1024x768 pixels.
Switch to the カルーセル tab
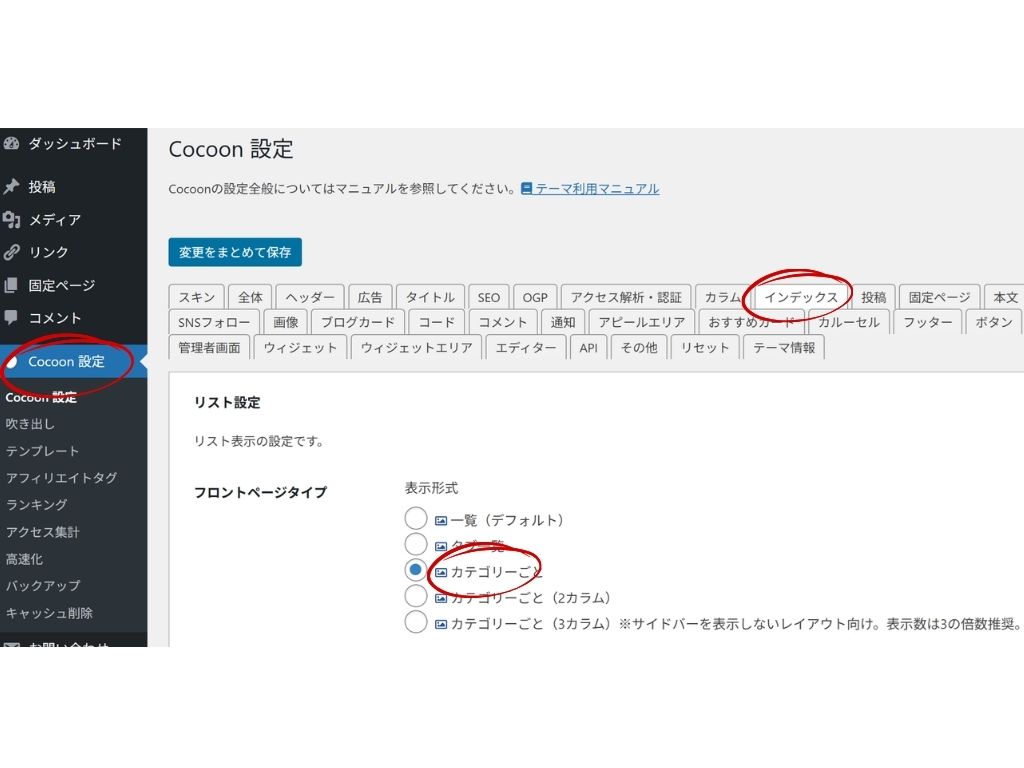(x=849, y=323)
